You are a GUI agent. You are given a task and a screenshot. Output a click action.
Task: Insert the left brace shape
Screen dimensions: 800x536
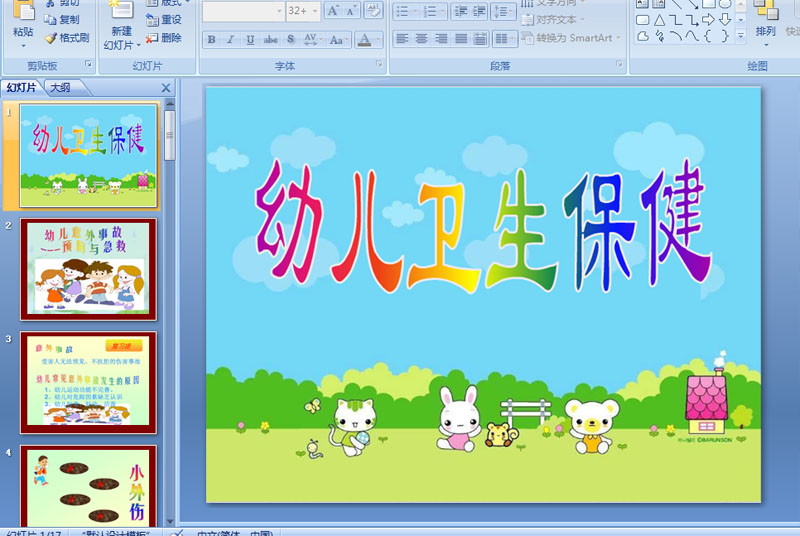(x=708, y=36)
